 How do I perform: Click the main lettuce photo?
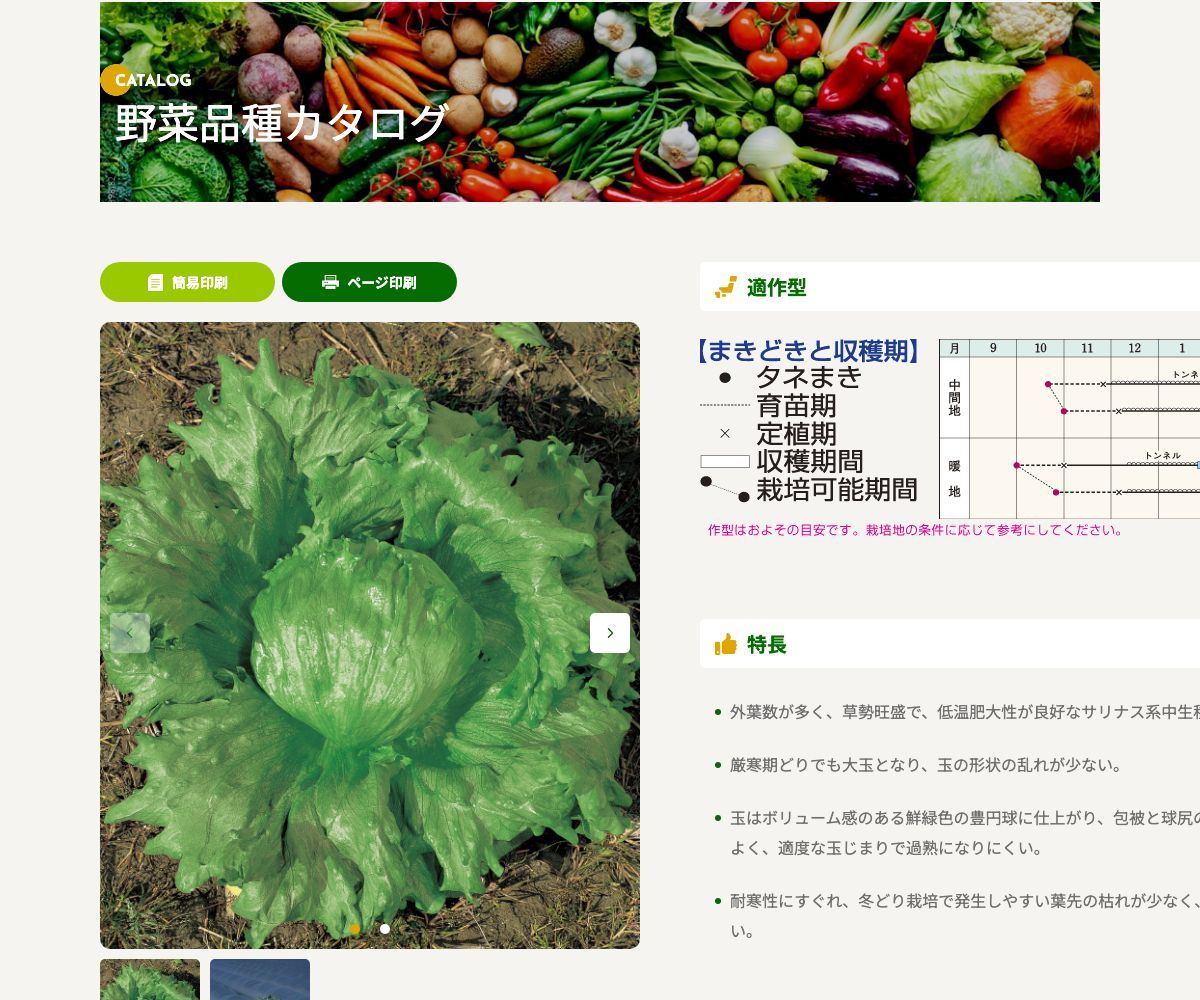coord(370,500)
